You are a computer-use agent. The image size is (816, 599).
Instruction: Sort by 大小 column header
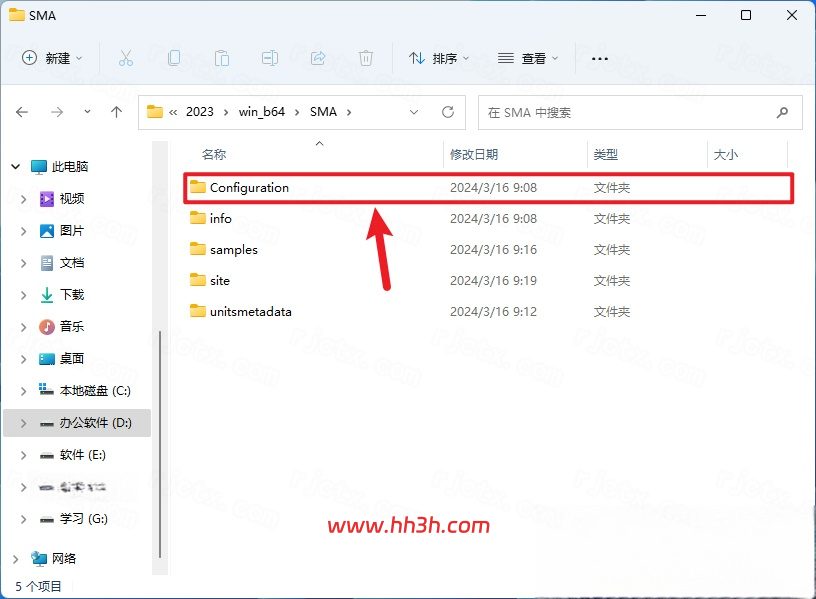coord(725,155)
